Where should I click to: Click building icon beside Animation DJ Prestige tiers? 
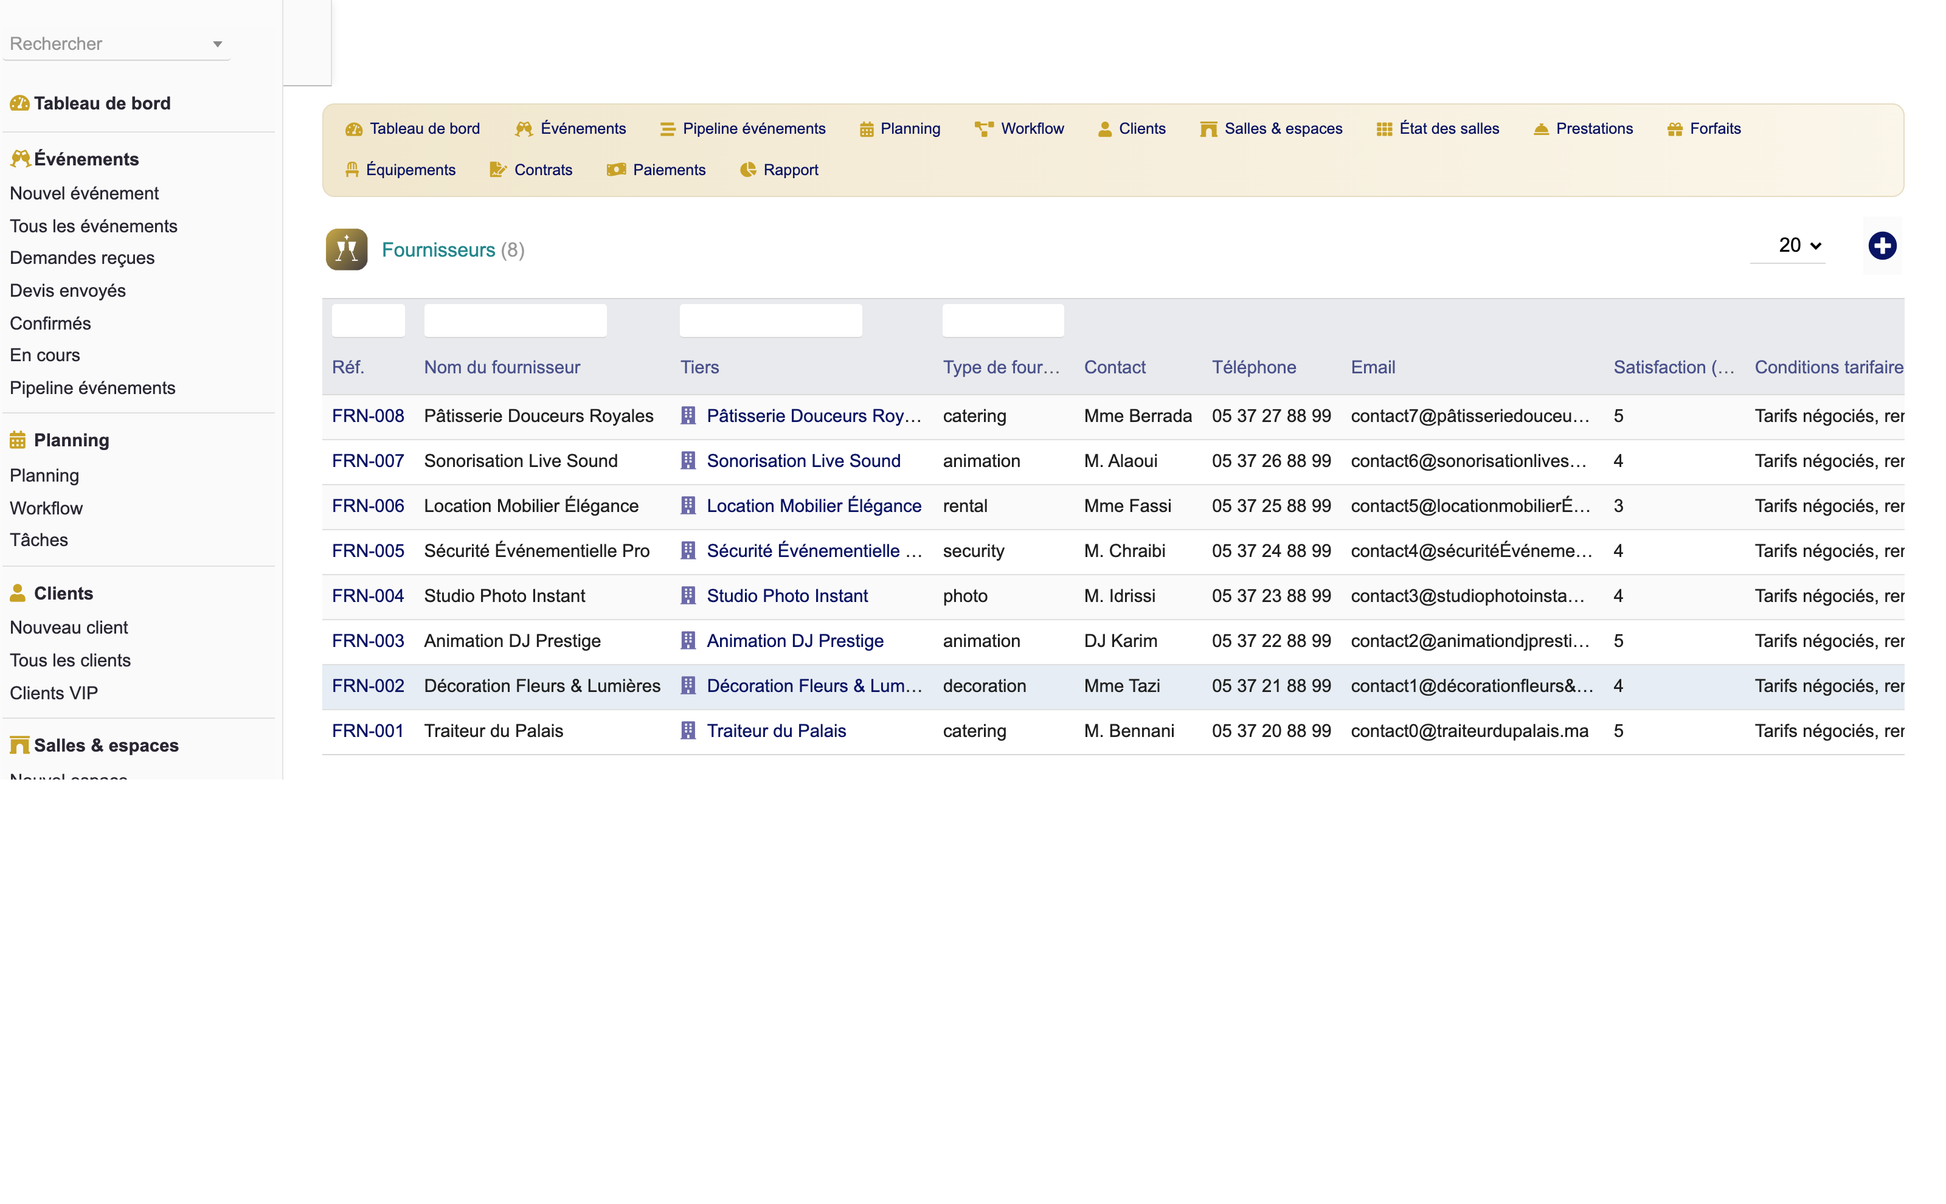[x=688, y=641]
